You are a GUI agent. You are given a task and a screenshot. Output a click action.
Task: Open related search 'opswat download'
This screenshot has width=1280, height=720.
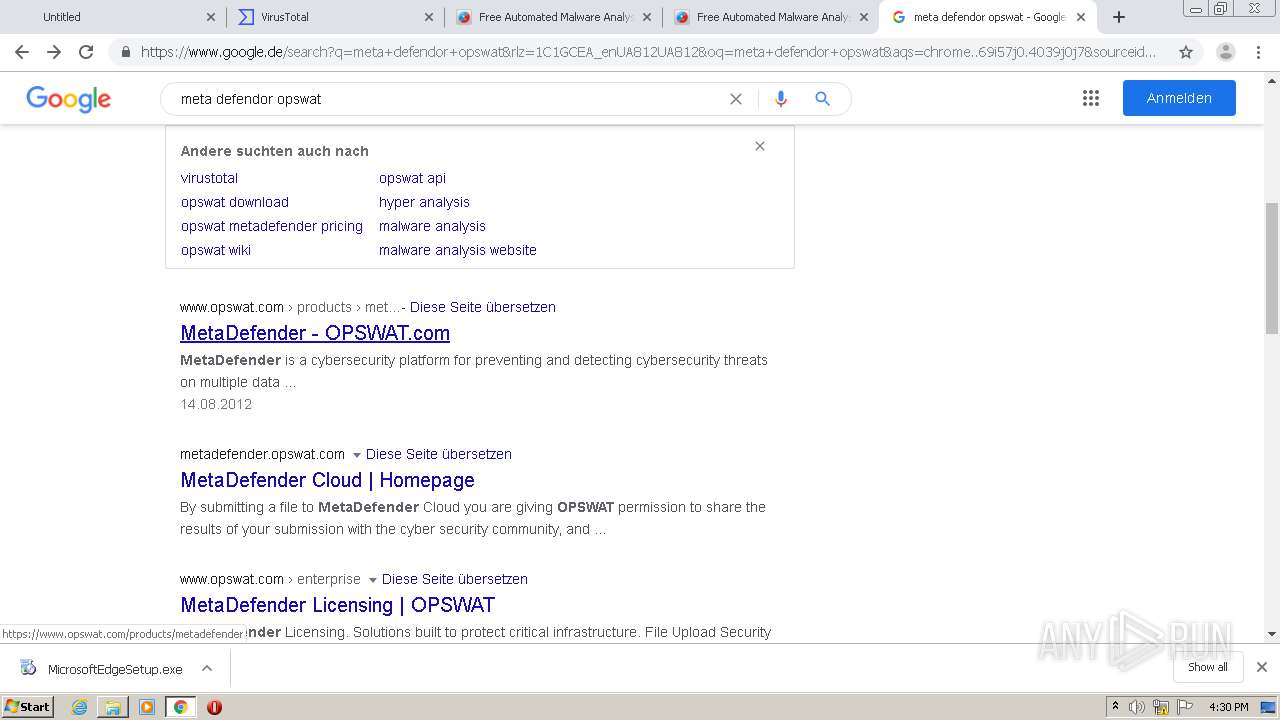(x=235, y=202)
